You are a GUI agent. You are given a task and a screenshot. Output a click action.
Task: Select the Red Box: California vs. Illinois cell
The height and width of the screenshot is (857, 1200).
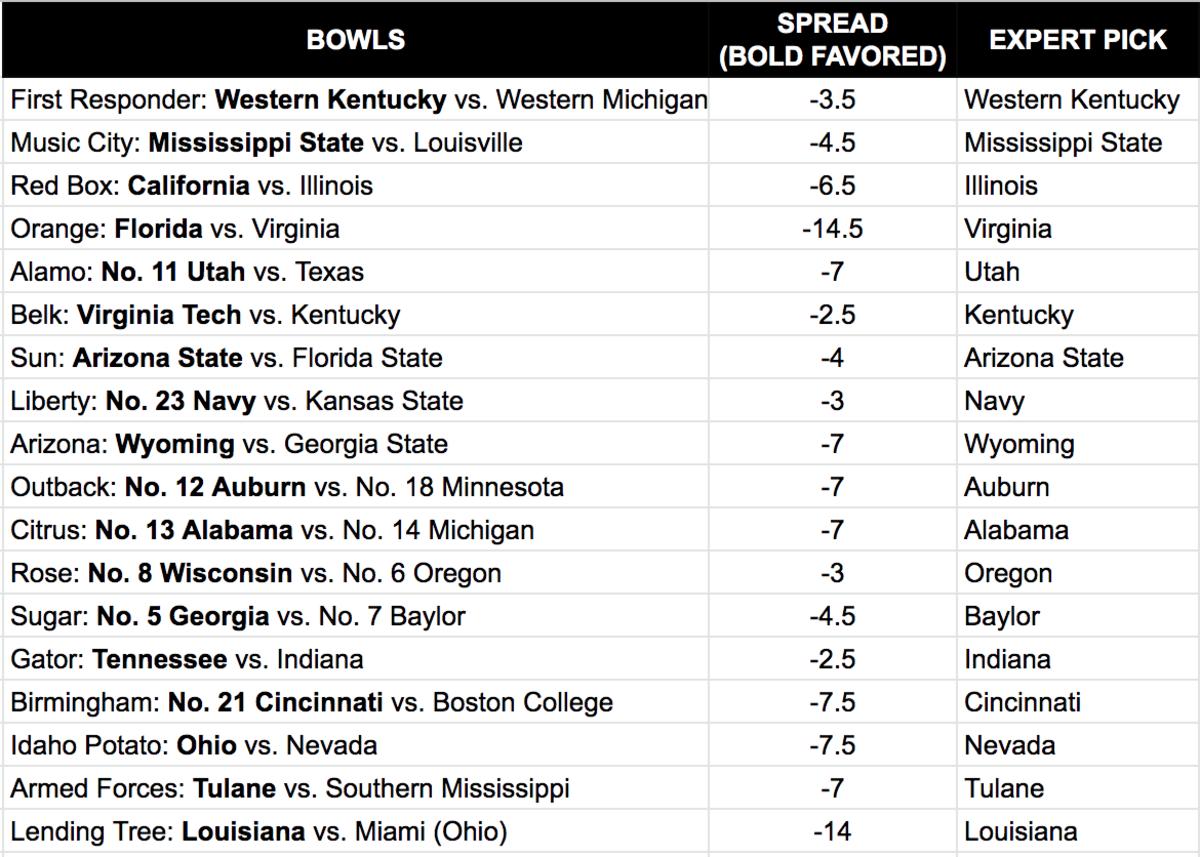click(x=192, y=186)
